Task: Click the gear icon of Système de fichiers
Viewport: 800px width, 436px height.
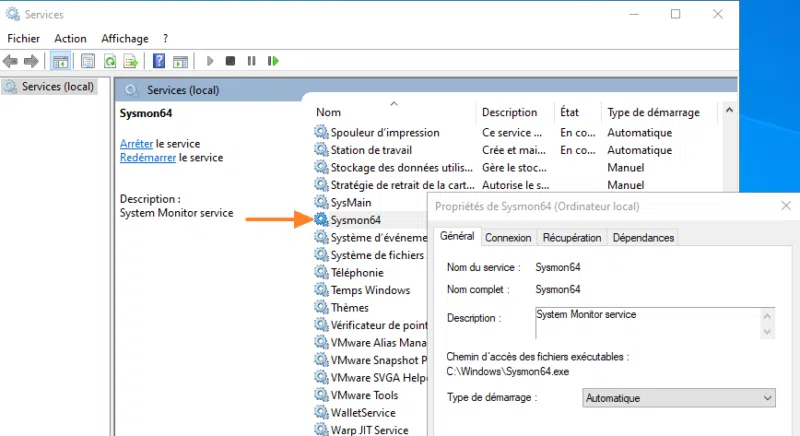Action: click(321, 255)
